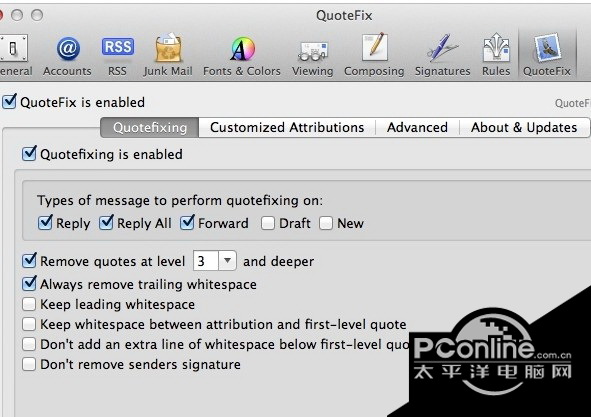Screen dimensions: 591x417
Task: Enable quotefixing for Draft messages
Action: click(268, 223)
